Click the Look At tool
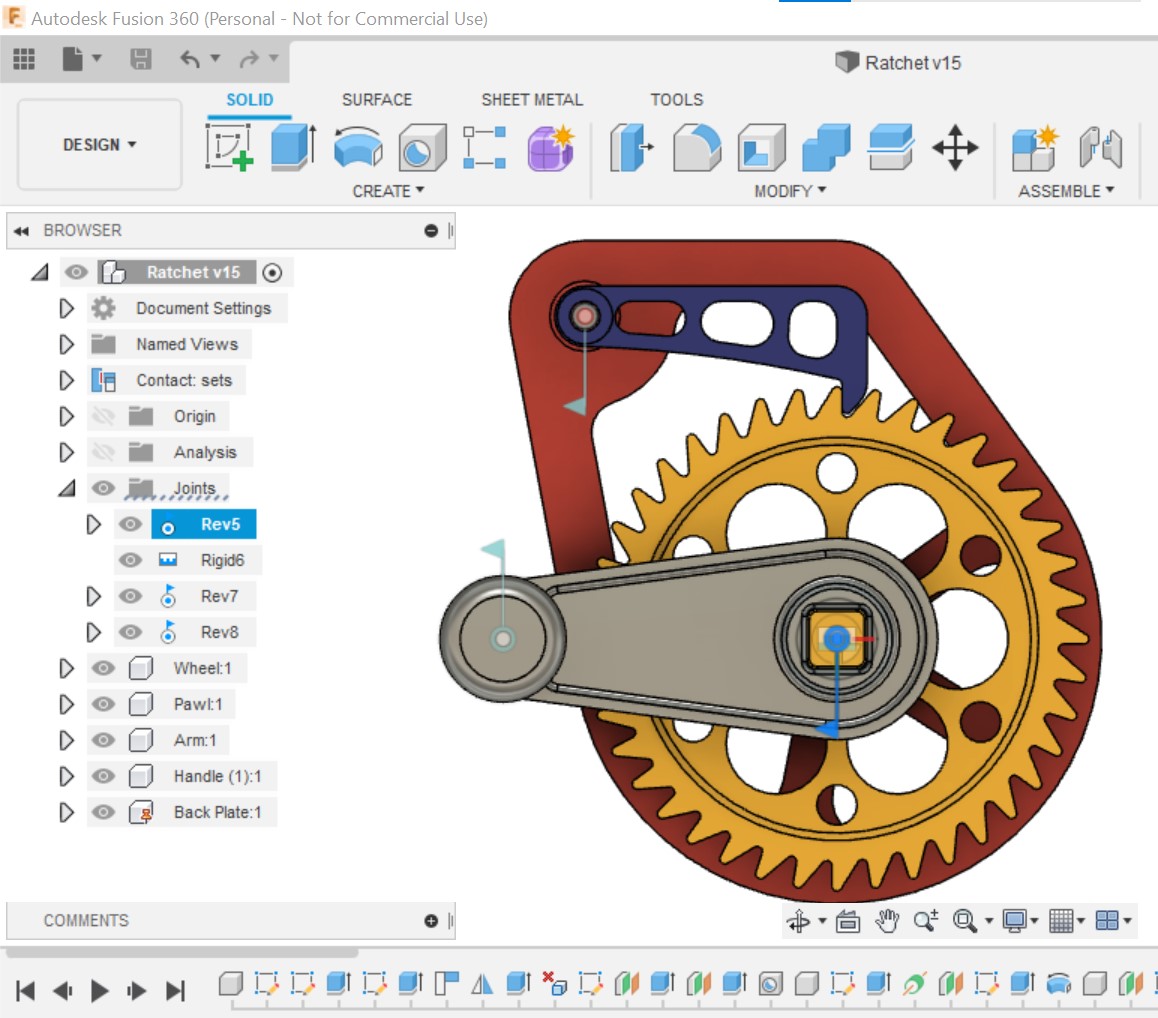This screenshot has height=1018, width=1158. click(848, 921)
